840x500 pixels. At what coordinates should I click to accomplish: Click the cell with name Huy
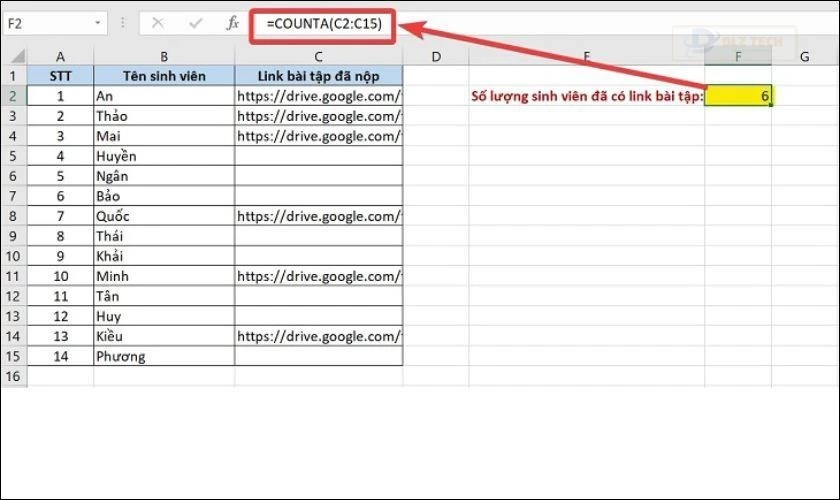(x=164, y=316)
